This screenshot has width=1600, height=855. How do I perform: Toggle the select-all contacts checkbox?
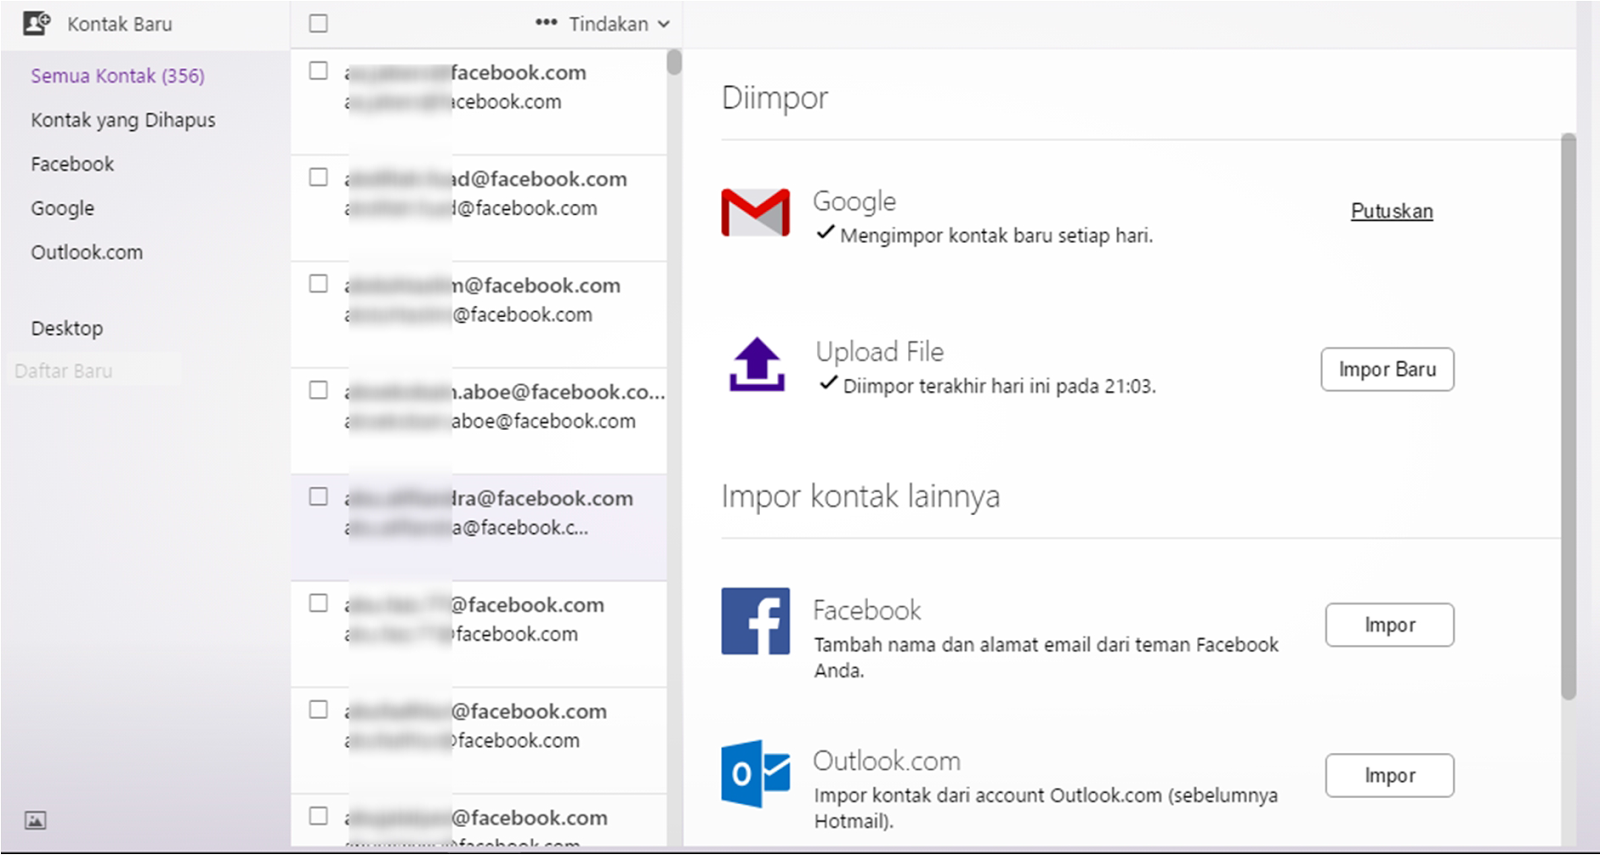[x=318, y=23]
